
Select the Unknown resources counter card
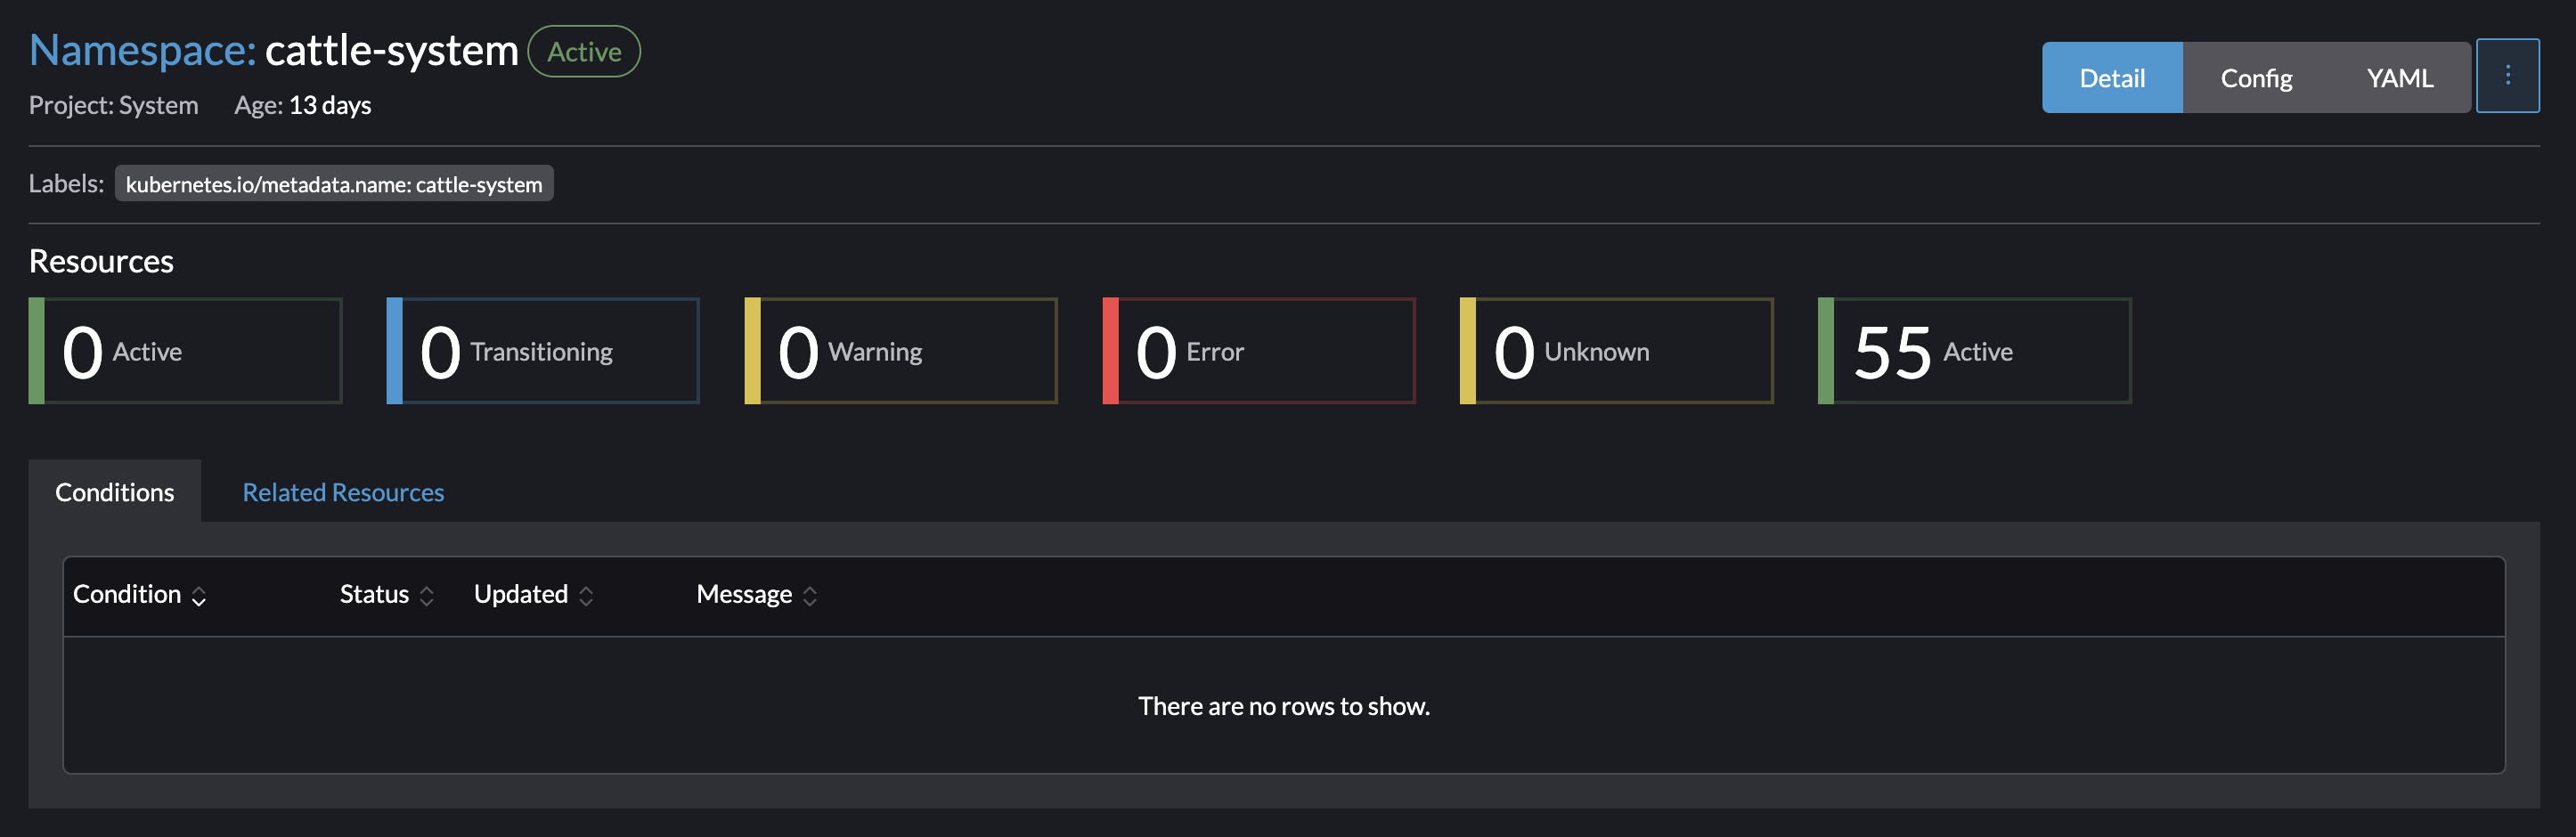[x=1616, y=350]
